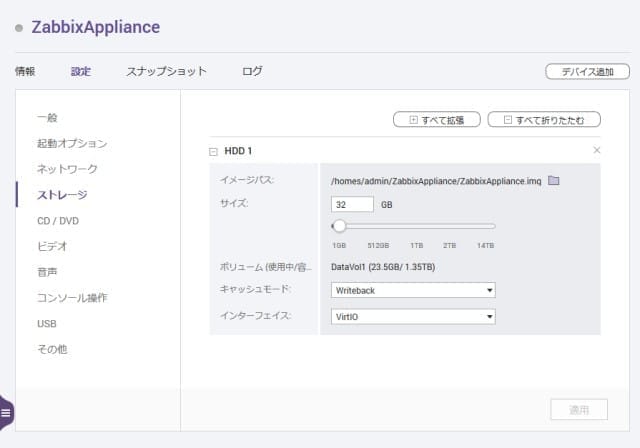Open the VirtIO interface dropdown
Image resolution: width=640 pixels, height=448 pixels.
coord(413,317)
